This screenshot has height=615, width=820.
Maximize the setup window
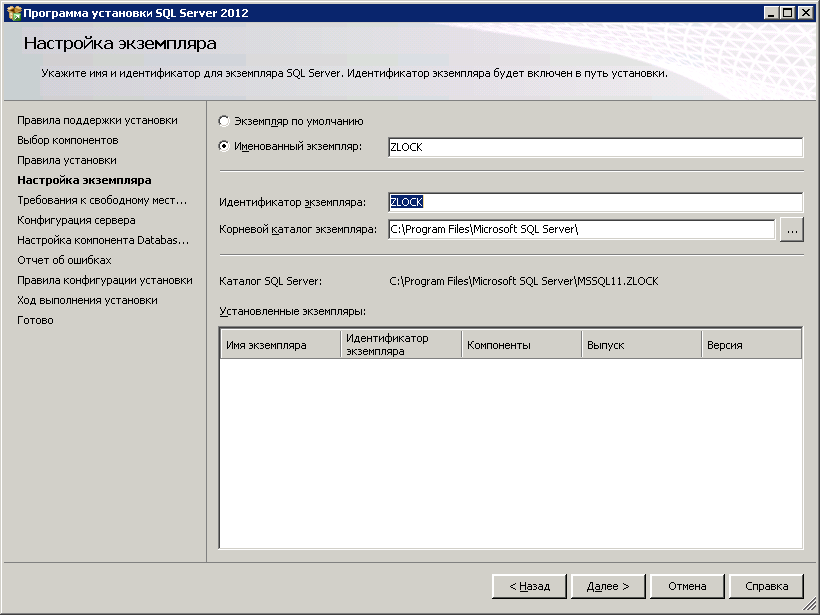coord(788,12)
